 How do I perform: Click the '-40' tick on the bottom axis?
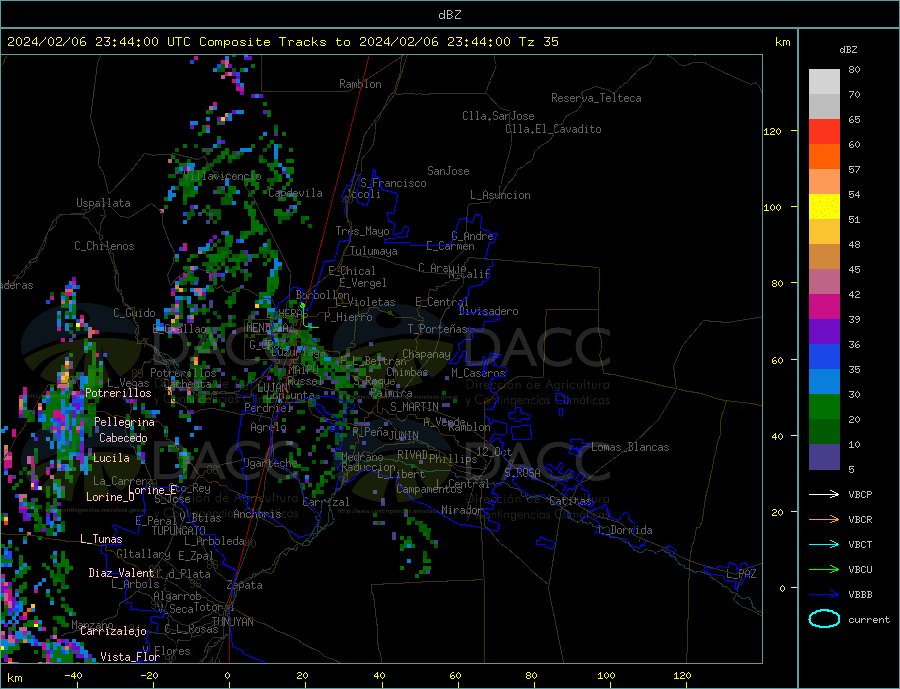(73, 676)
